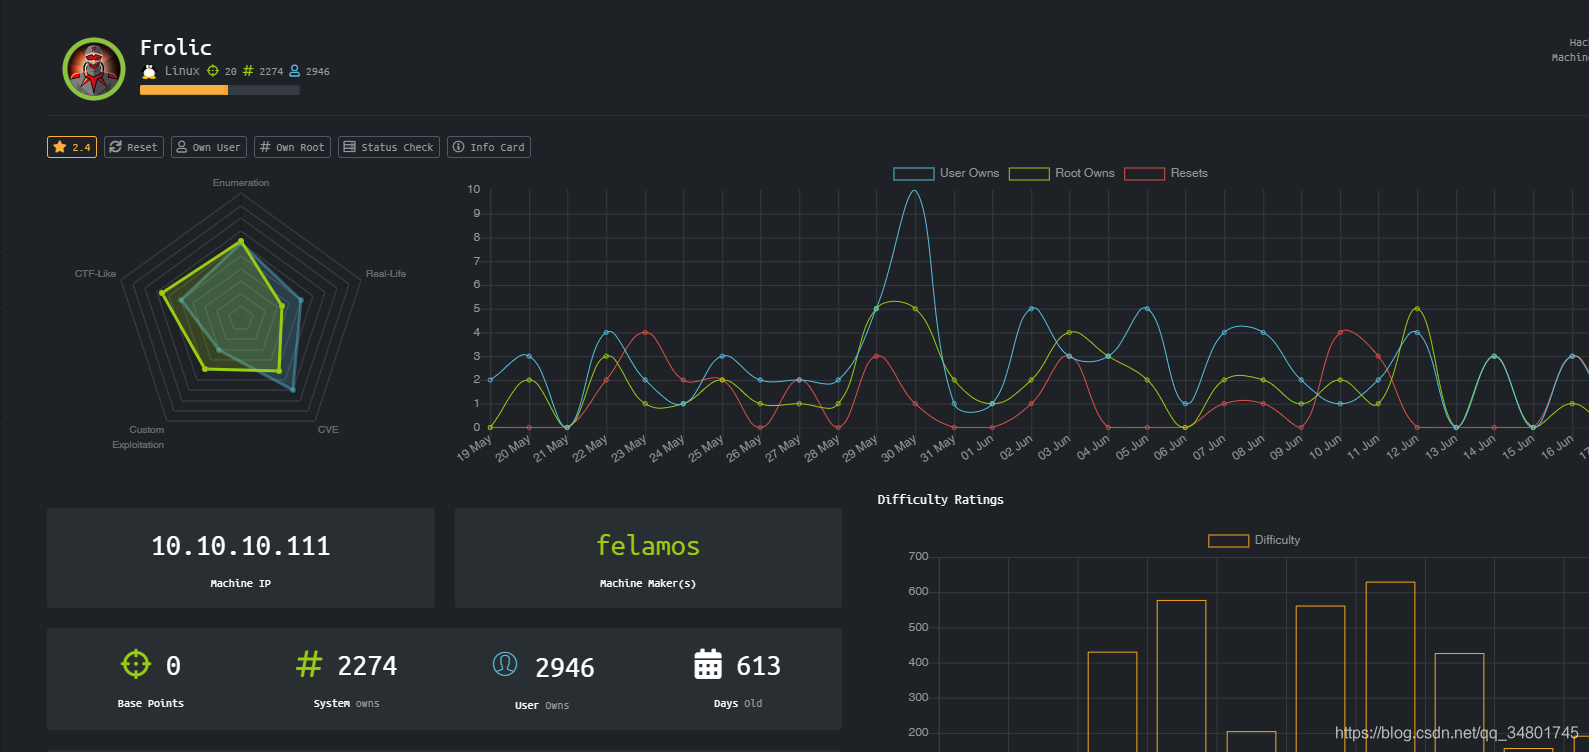Toggle the Root Owns legend swatch
Viewport: 1589px width, 752px height.
(x=1029, y=174)
